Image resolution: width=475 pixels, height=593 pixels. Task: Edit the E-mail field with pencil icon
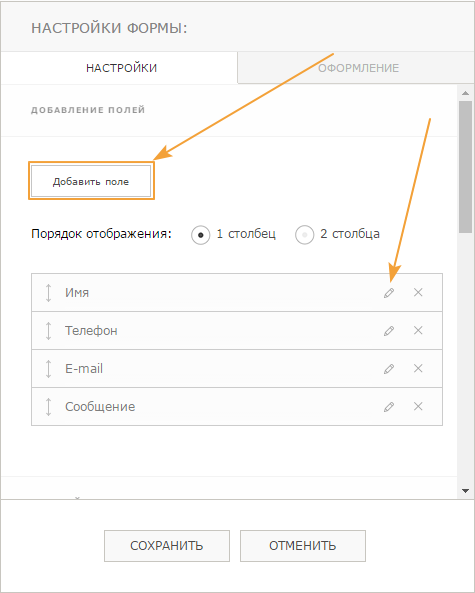[389, 369]
